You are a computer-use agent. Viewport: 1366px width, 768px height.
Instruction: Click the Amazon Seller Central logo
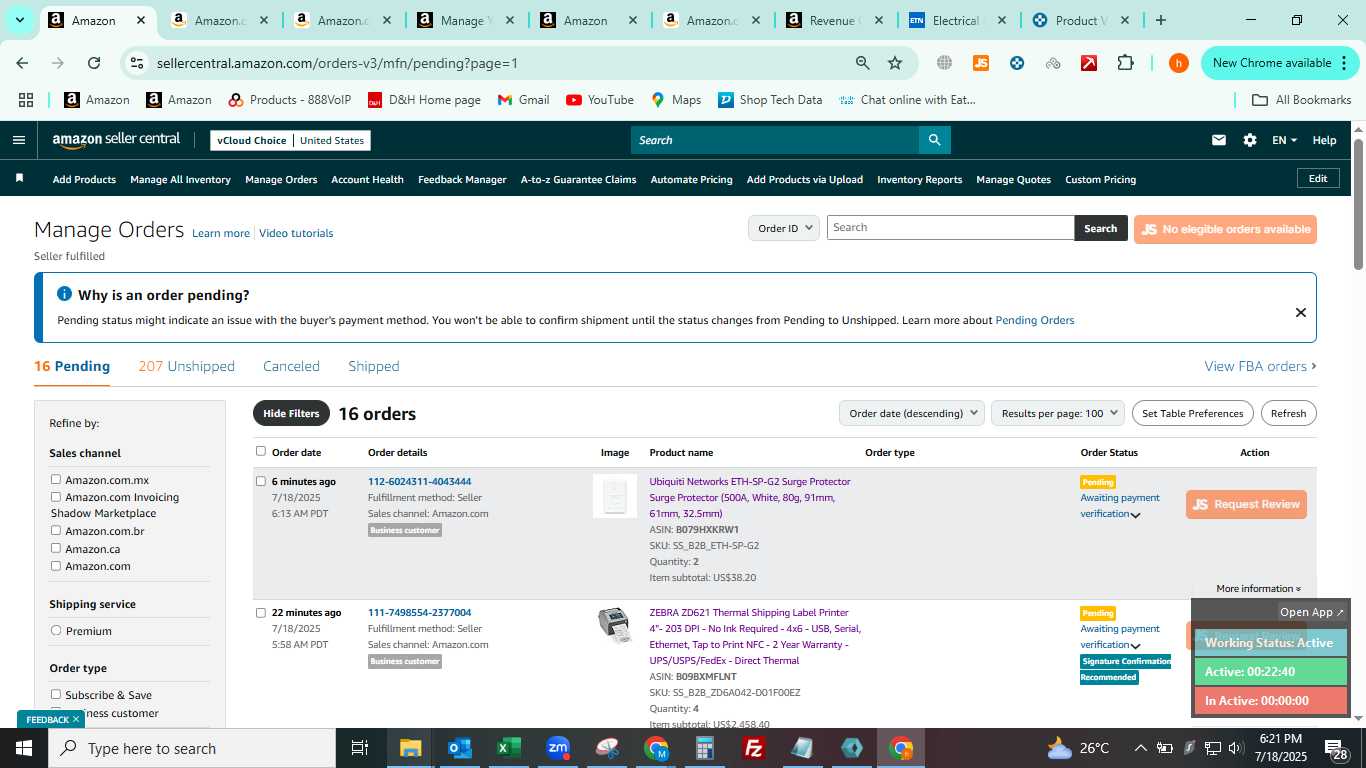pyautogui.click(x=116, y=140)
